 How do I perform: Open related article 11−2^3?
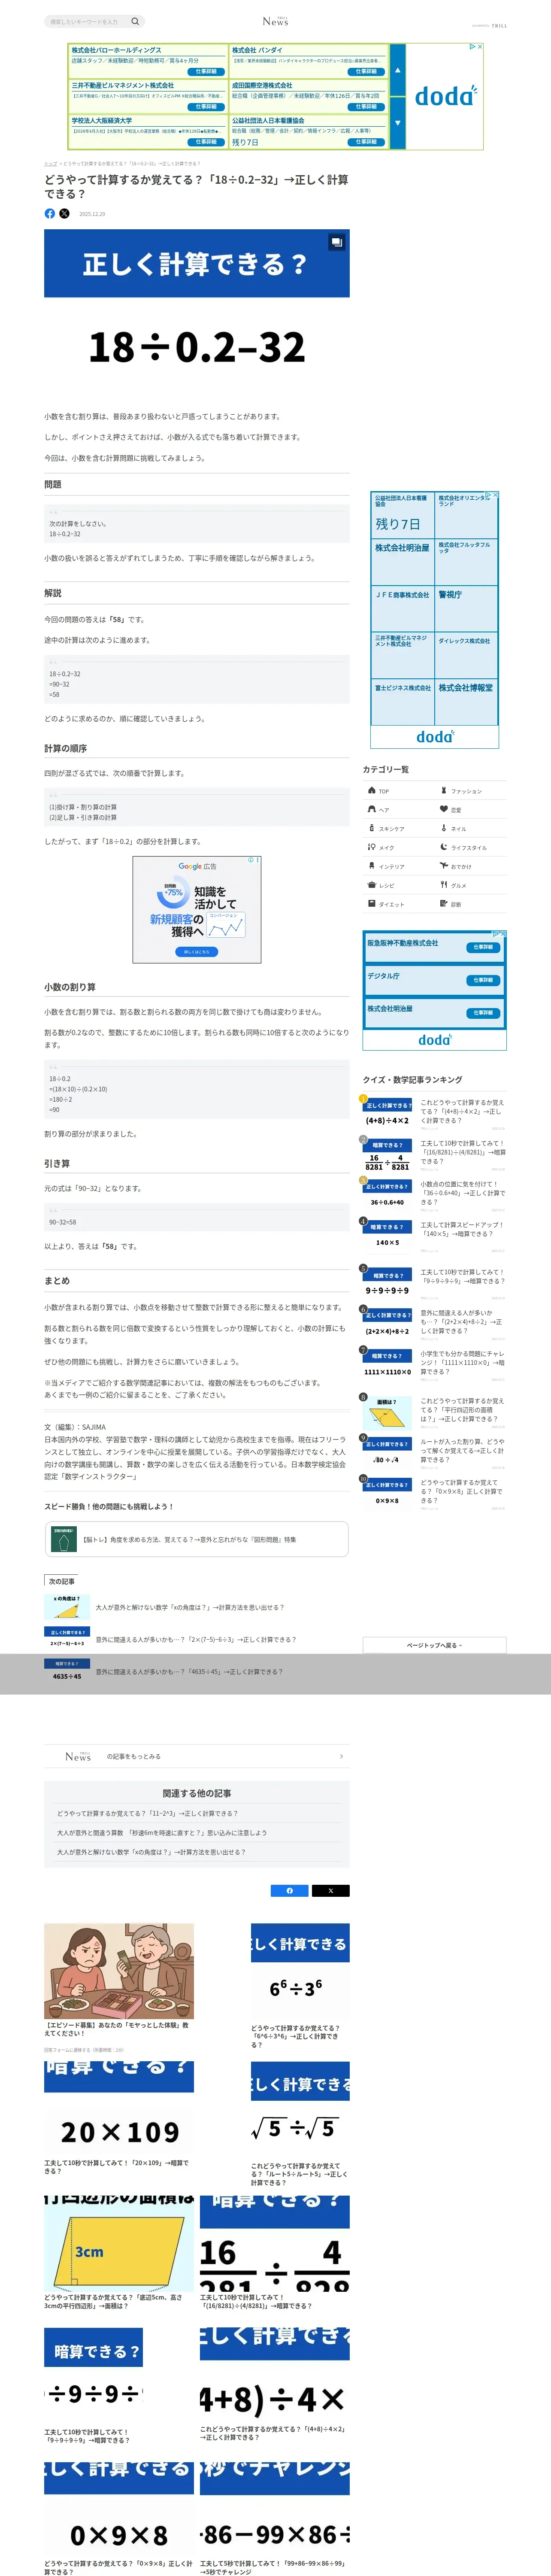[147, 1813]
